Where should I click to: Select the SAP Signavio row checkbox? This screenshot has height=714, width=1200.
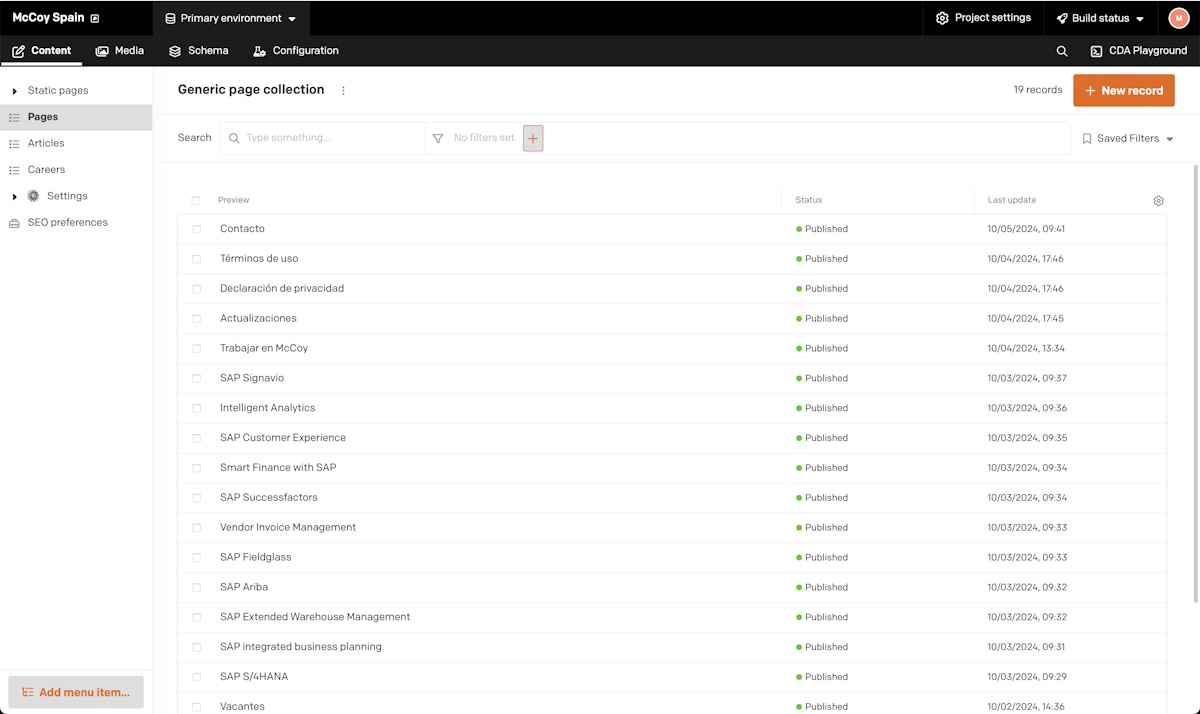pyautogui.click(x=196, y=379)
